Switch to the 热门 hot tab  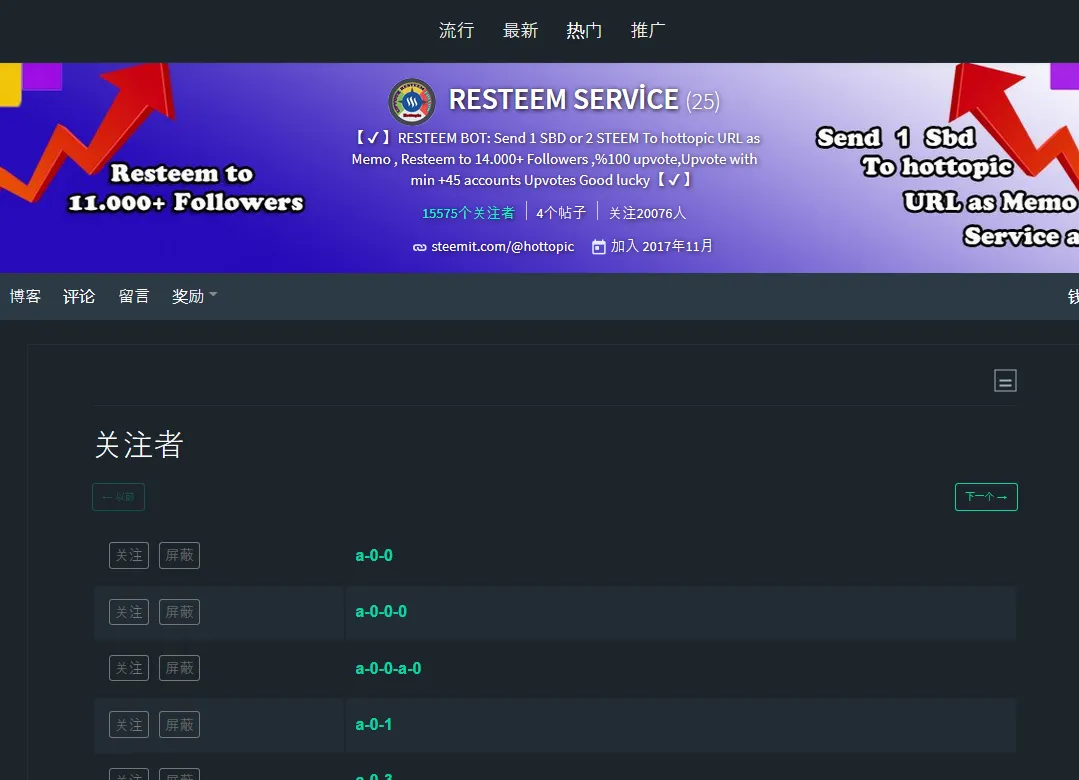point(584,30)
